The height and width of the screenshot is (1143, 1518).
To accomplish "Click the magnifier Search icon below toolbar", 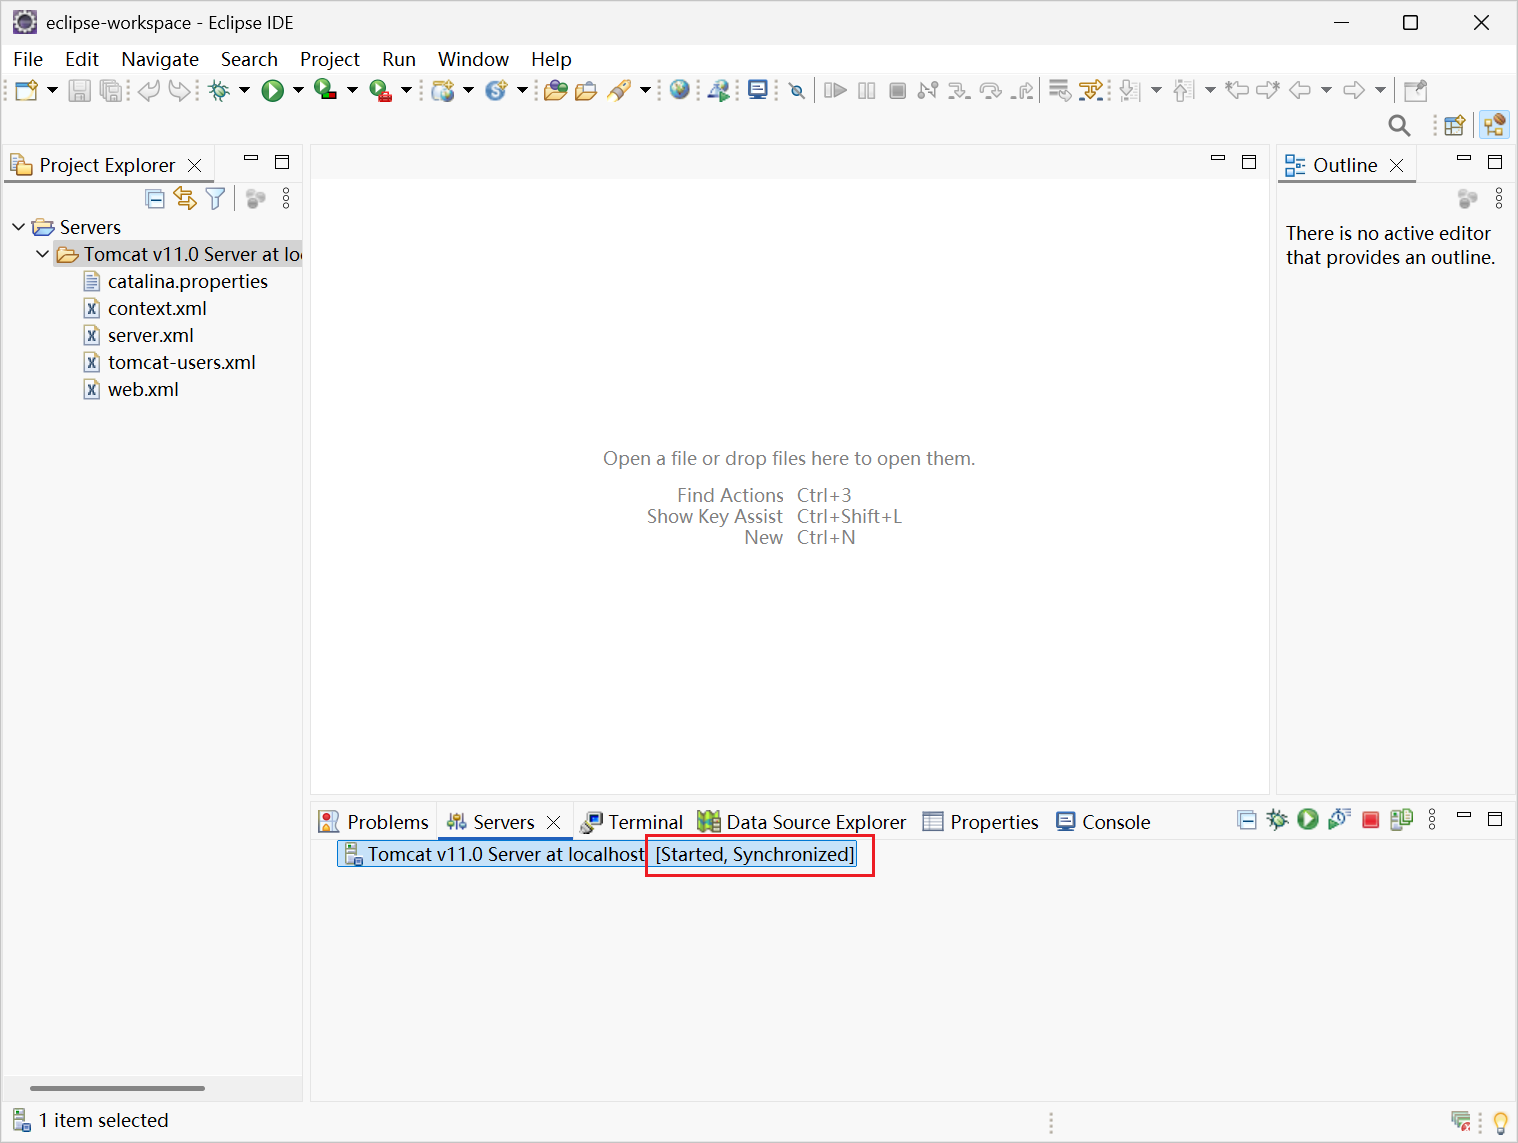I will tap(1399, 125).
